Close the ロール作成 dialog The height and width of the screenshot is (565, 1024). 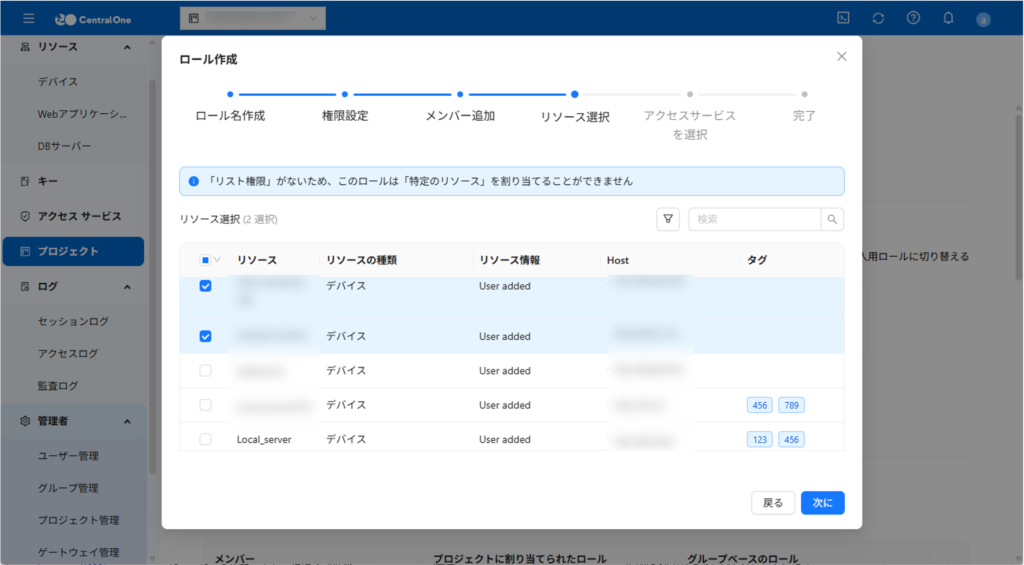pyautogui.click(x=842, y=57)
